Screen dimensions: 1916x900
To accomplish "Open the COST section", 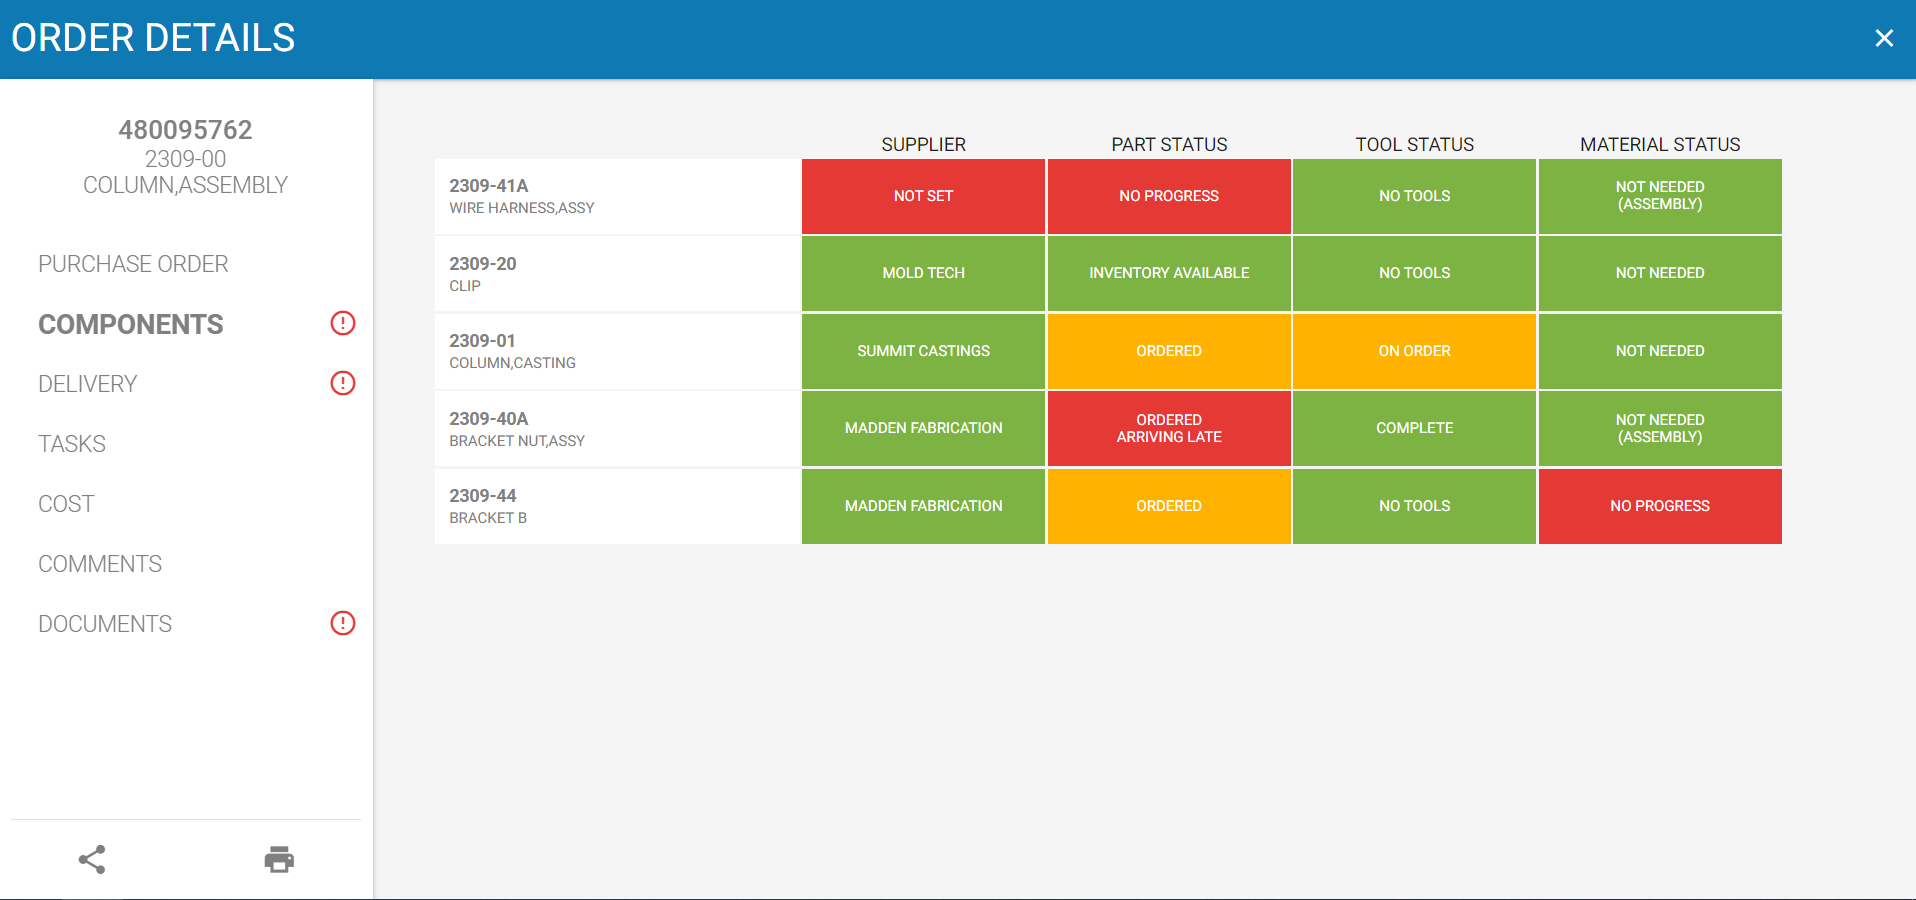I will click(x=66, y=504).
